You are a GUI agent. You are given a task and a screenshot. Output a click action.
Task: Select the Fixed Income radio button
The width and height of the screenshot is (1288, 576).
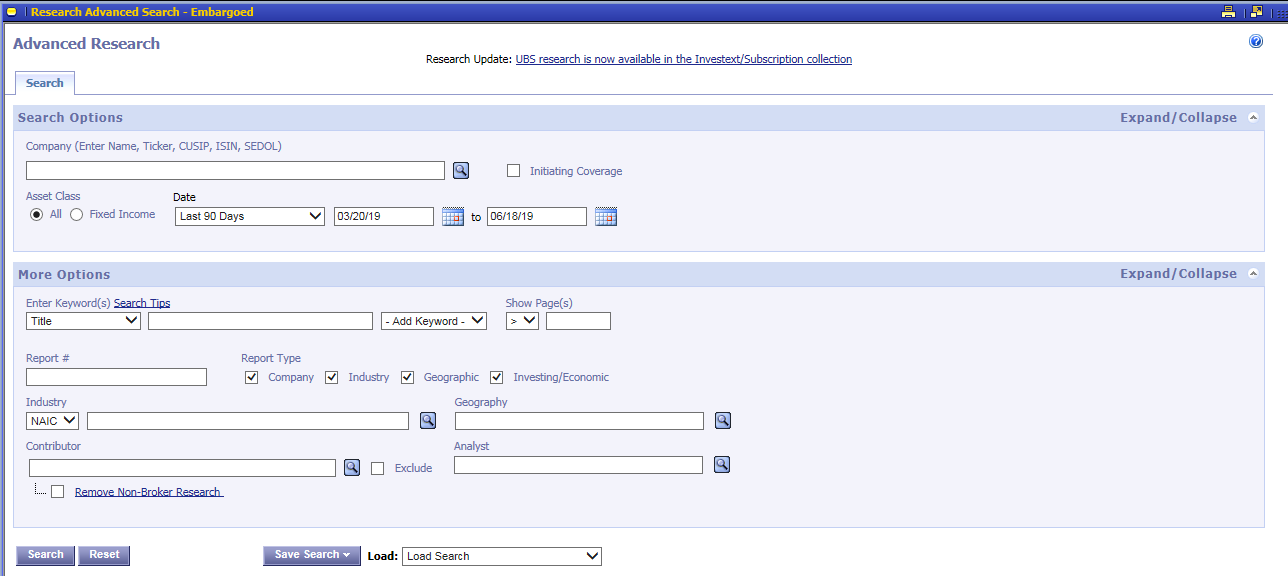point(77,215)
